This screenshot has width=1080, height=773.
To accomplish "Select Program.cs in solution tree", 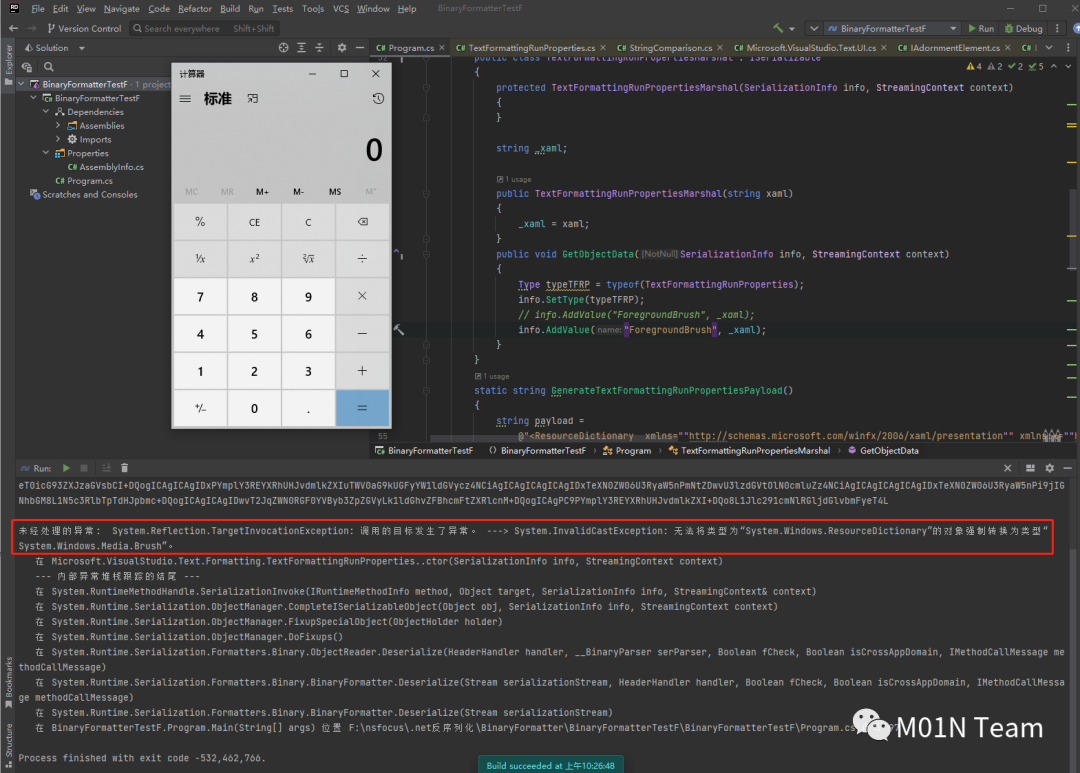I will (x=83, y=181).
